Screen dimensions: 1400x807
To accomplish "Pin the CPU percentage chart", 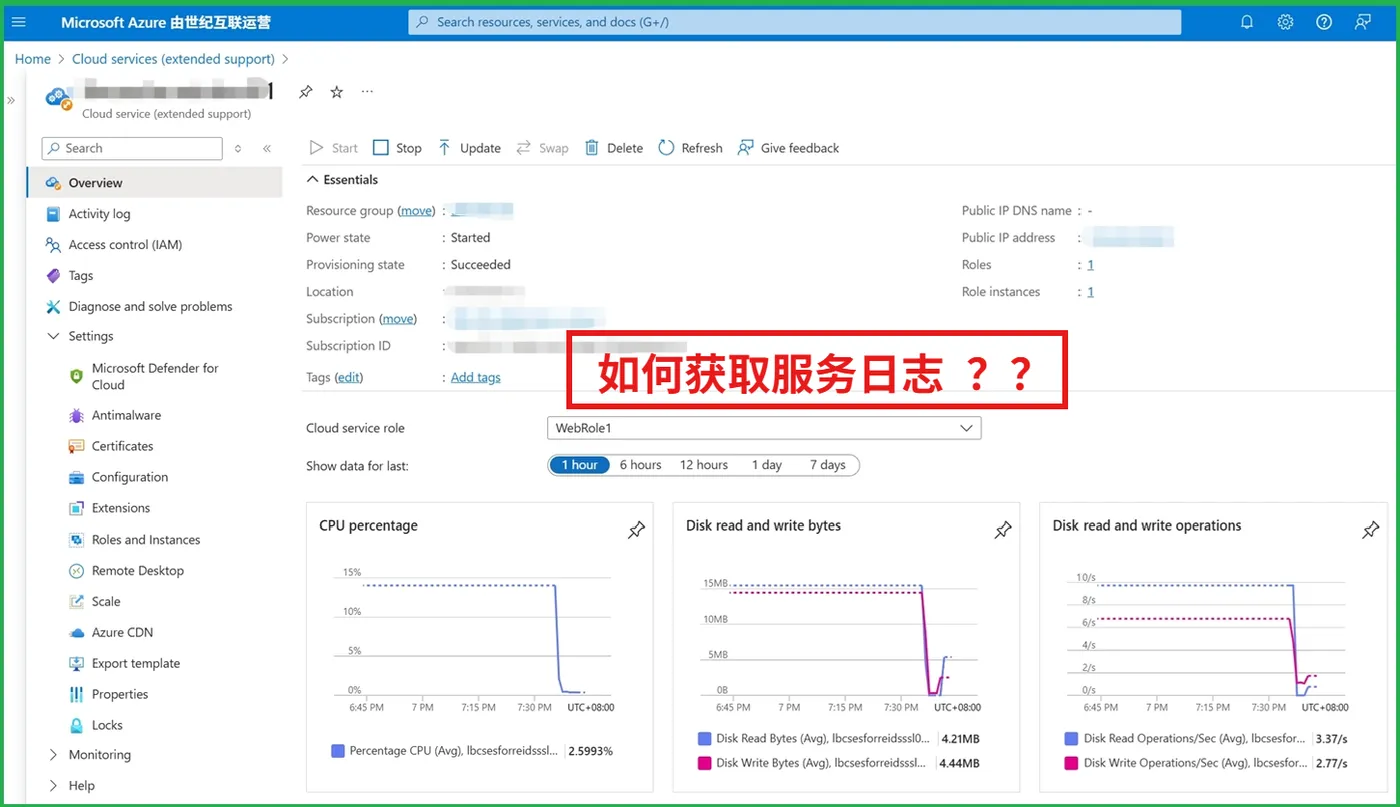I will pyautogui.click(x=636, y=530).
